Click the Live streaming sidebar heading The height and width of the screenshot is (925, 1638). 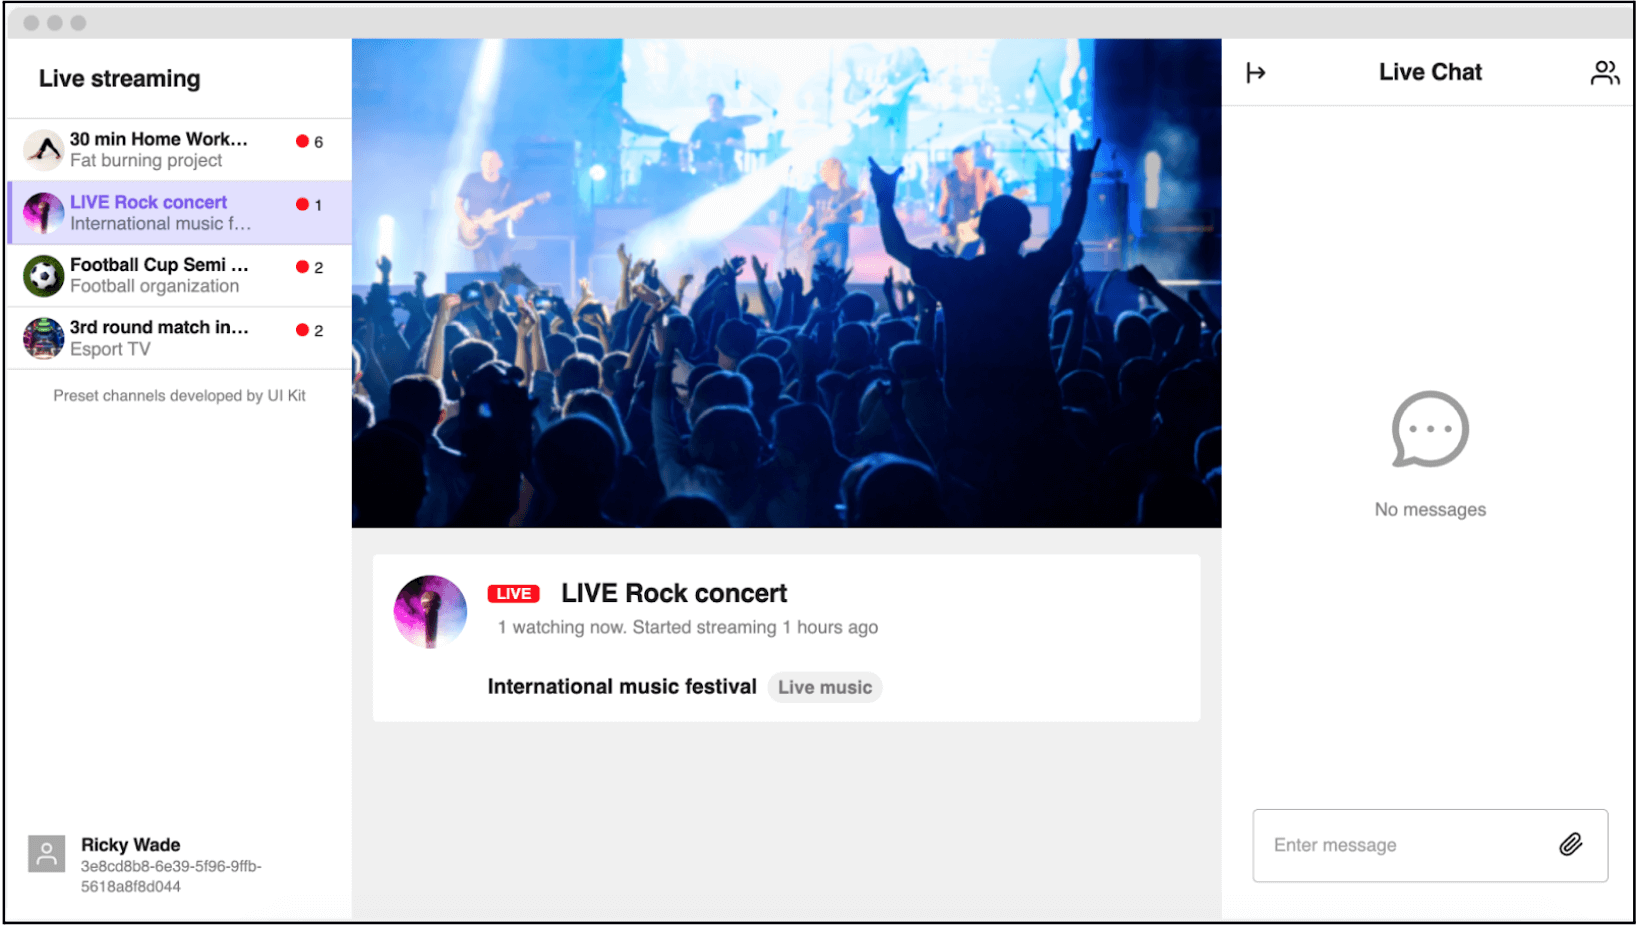[120, 79]
